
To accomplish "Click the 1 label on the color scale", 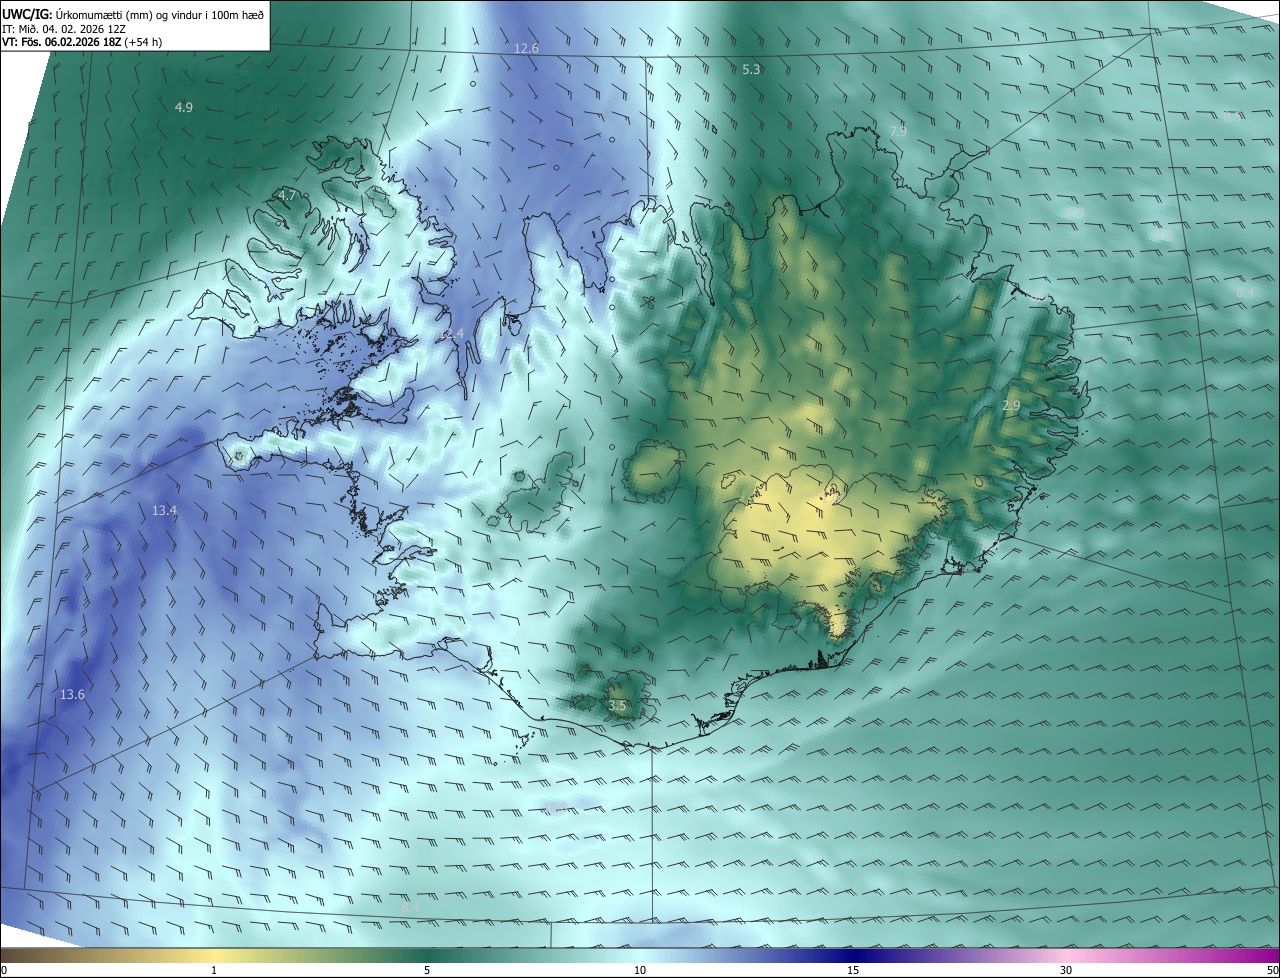I will [x=214, y=970].
